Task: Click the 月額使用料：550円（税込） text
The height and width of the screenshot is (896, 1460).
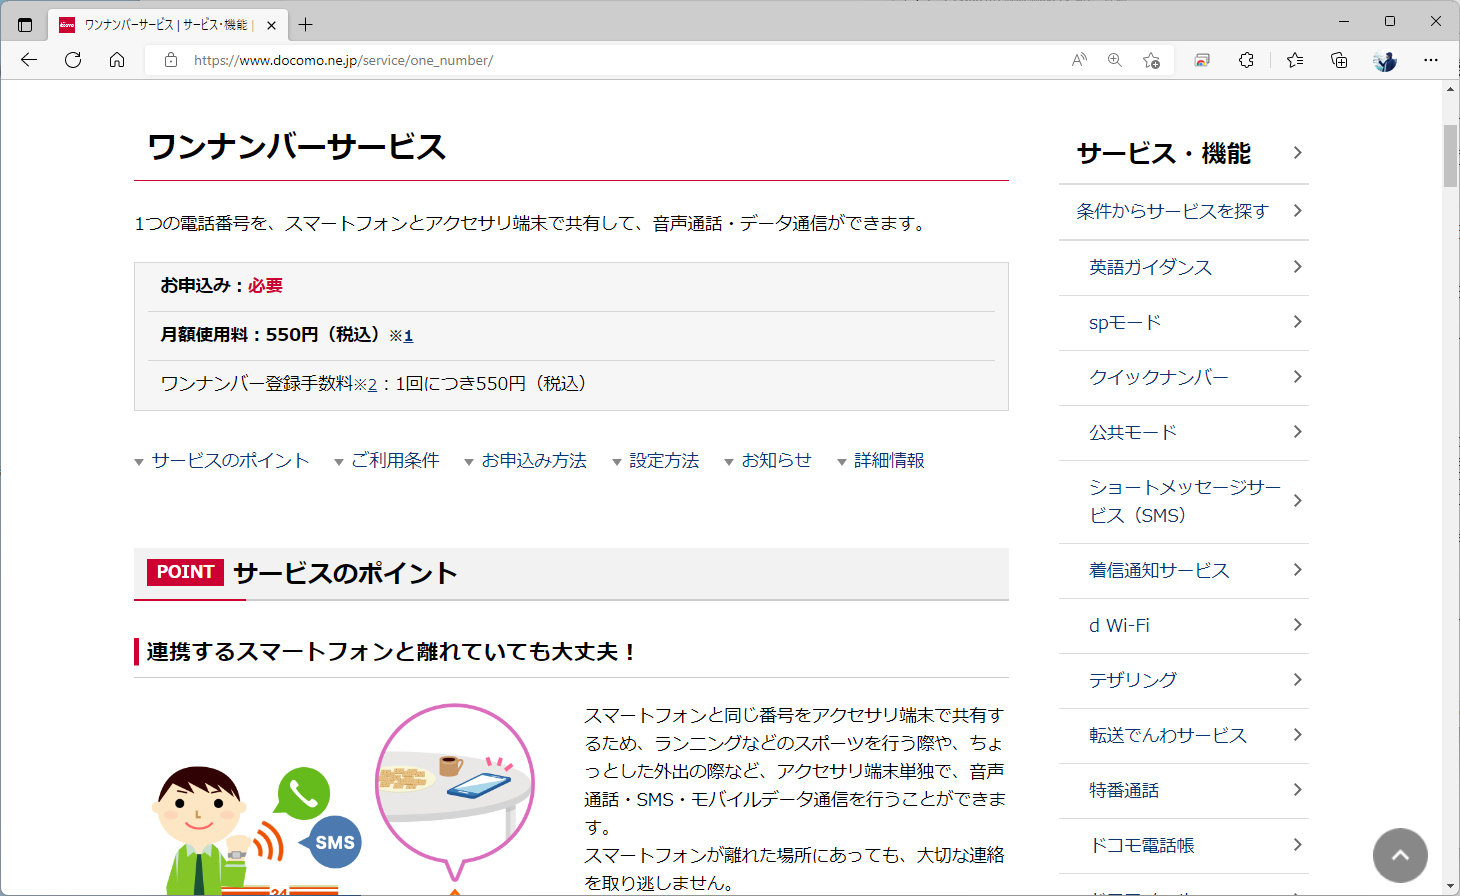Action: tap(270, 335)
